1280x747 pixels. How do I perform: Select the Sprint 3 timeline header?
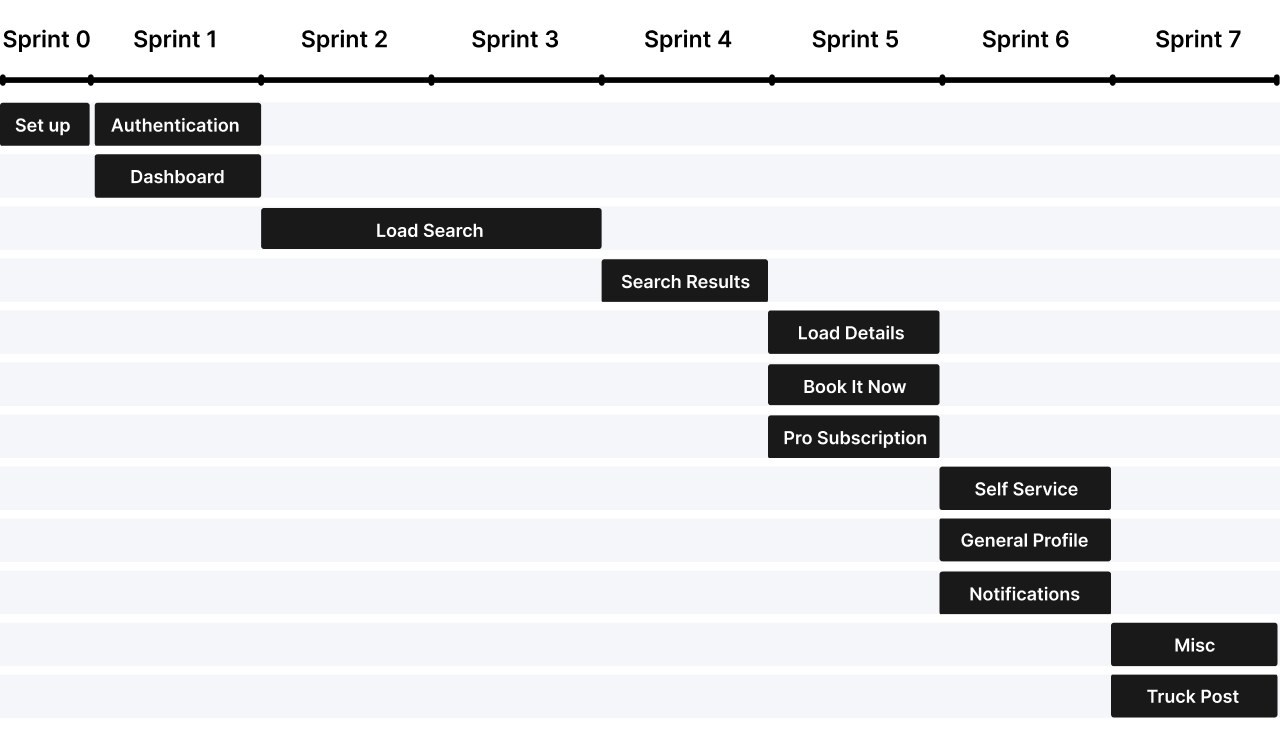coord(515,40)
